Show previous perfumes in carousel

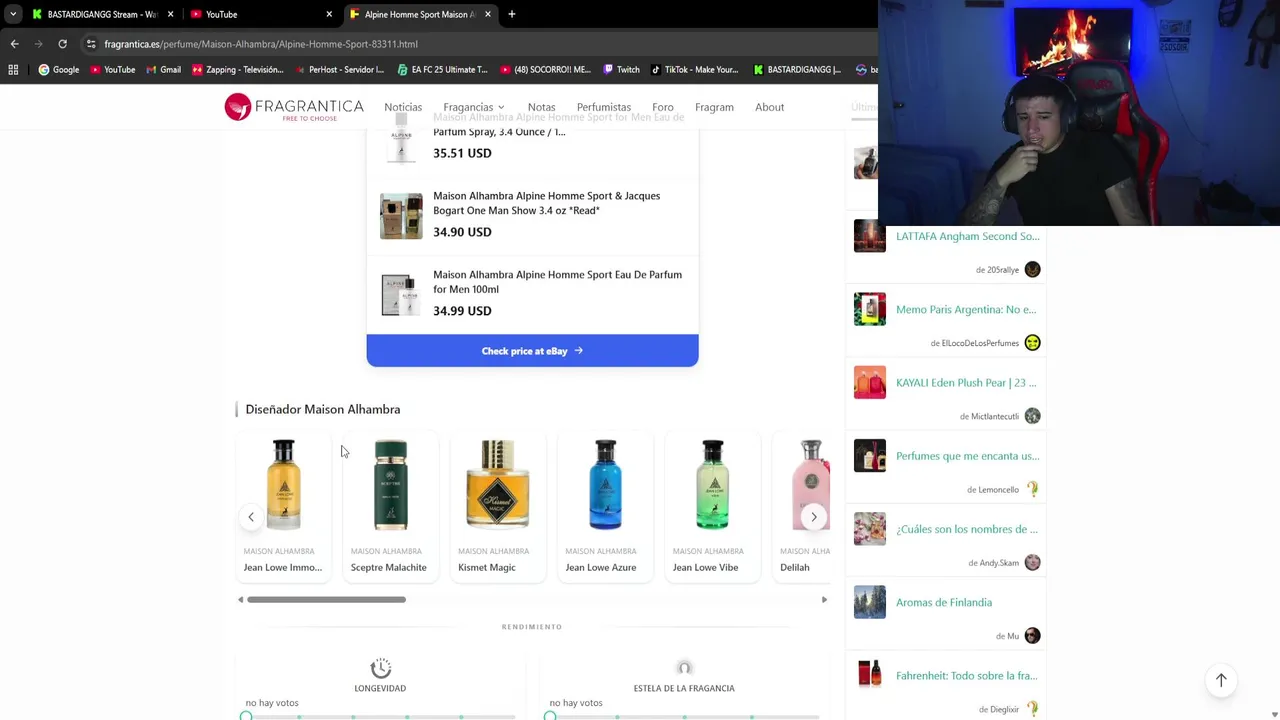pos(251,517)
